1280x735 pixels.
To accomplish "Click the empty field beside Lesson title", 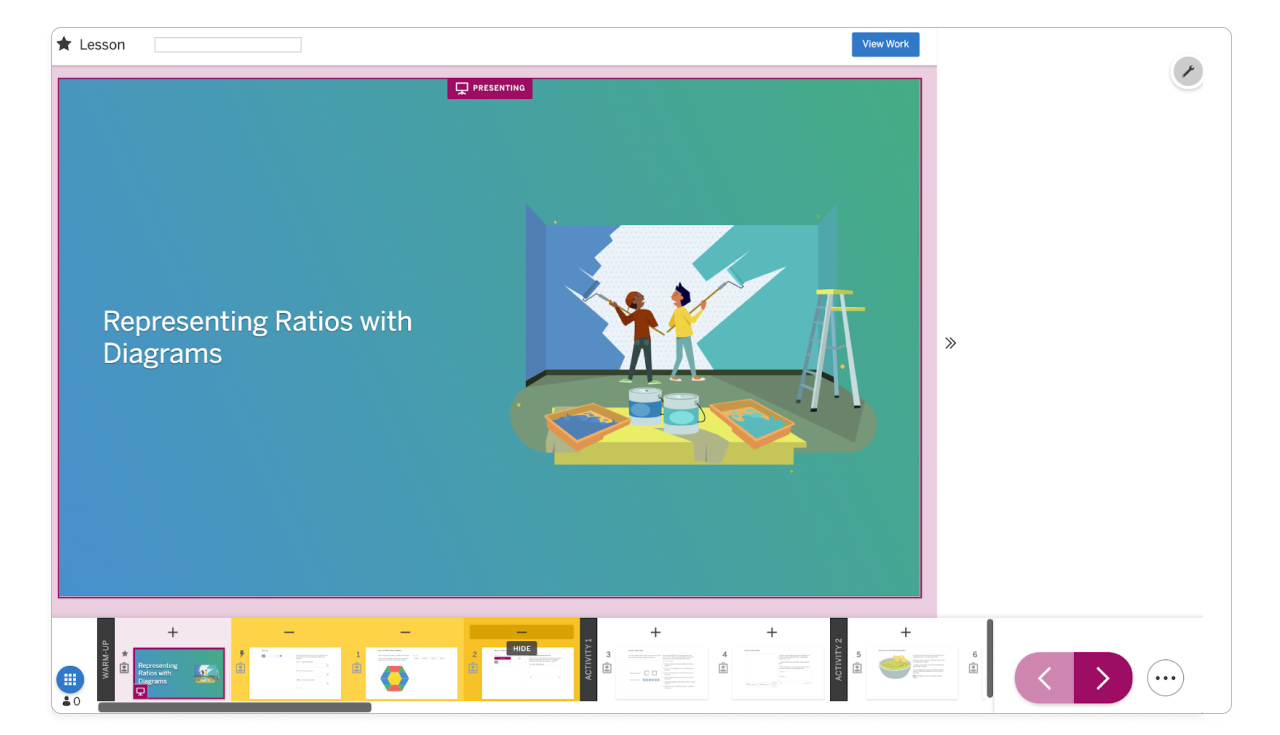I will [x=228, y=45].
